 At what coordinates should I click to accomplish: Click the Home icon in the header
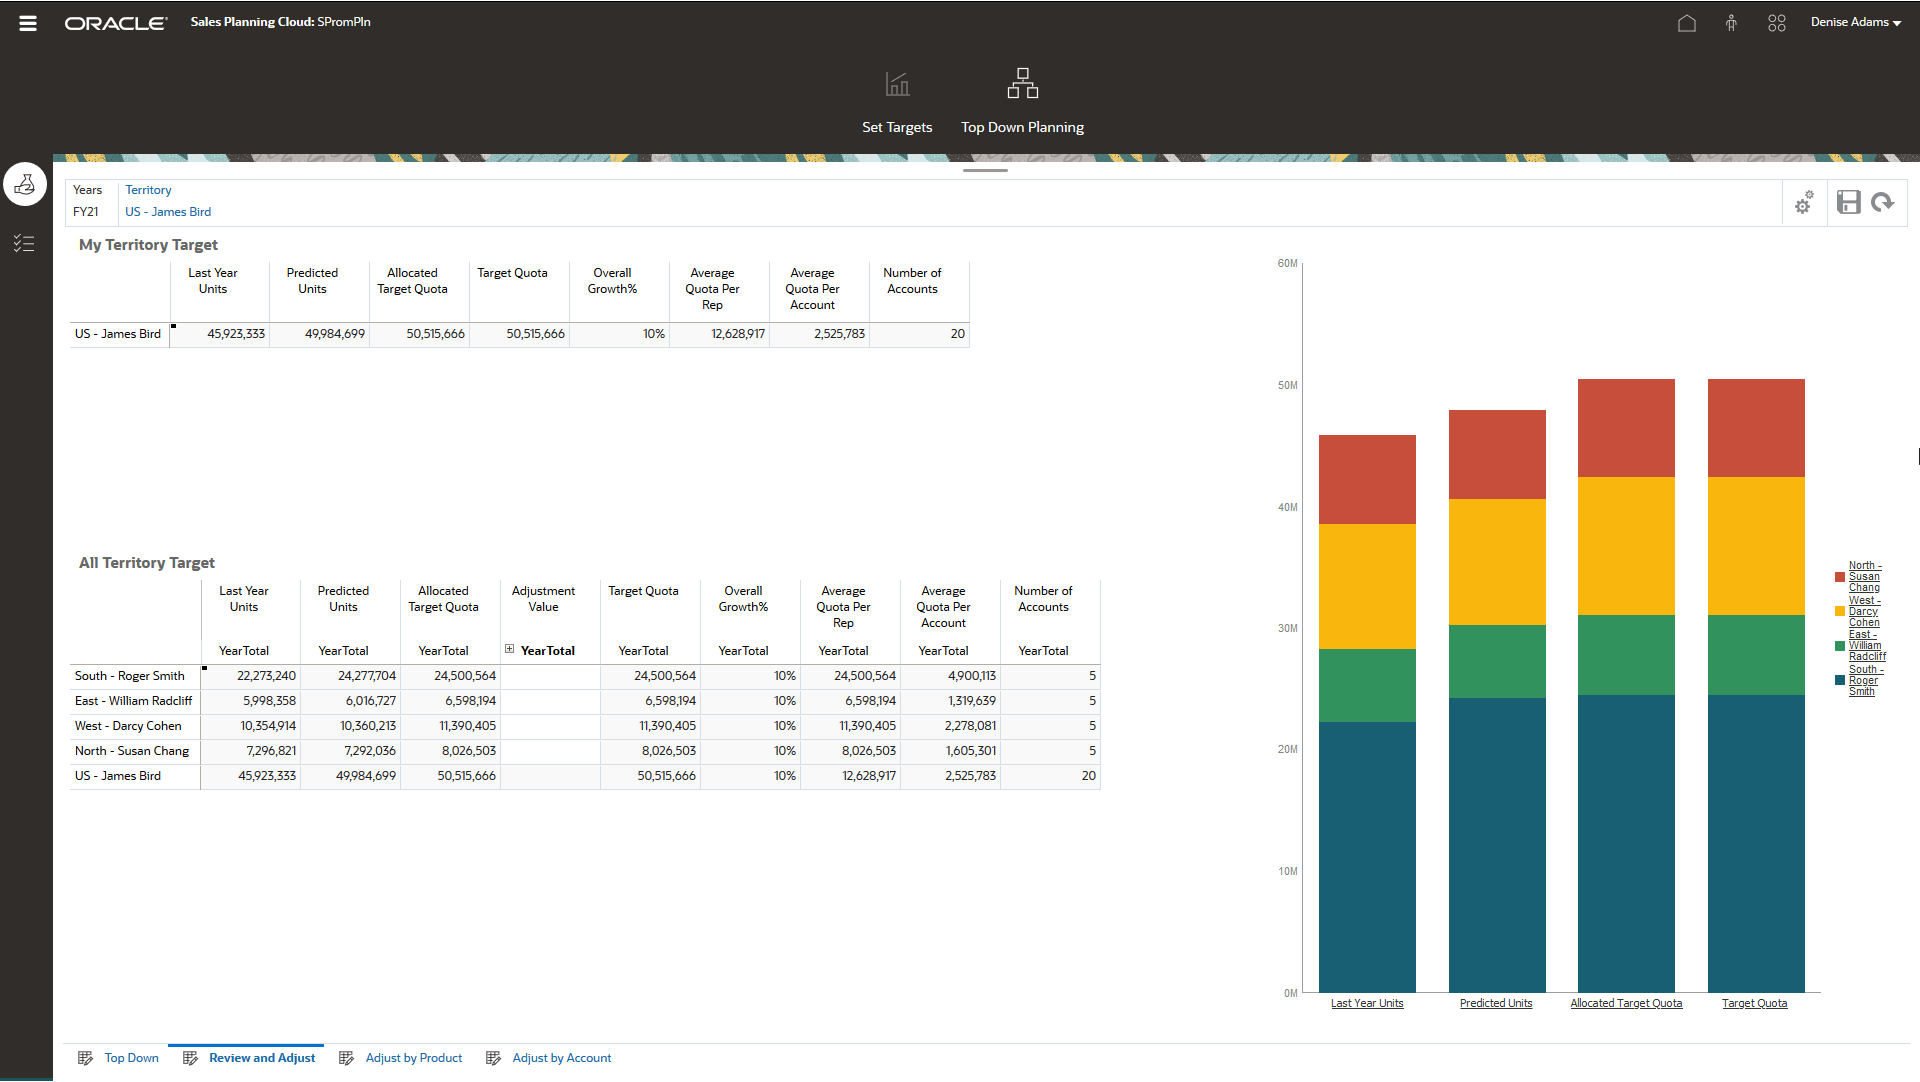click(1686, 22)
